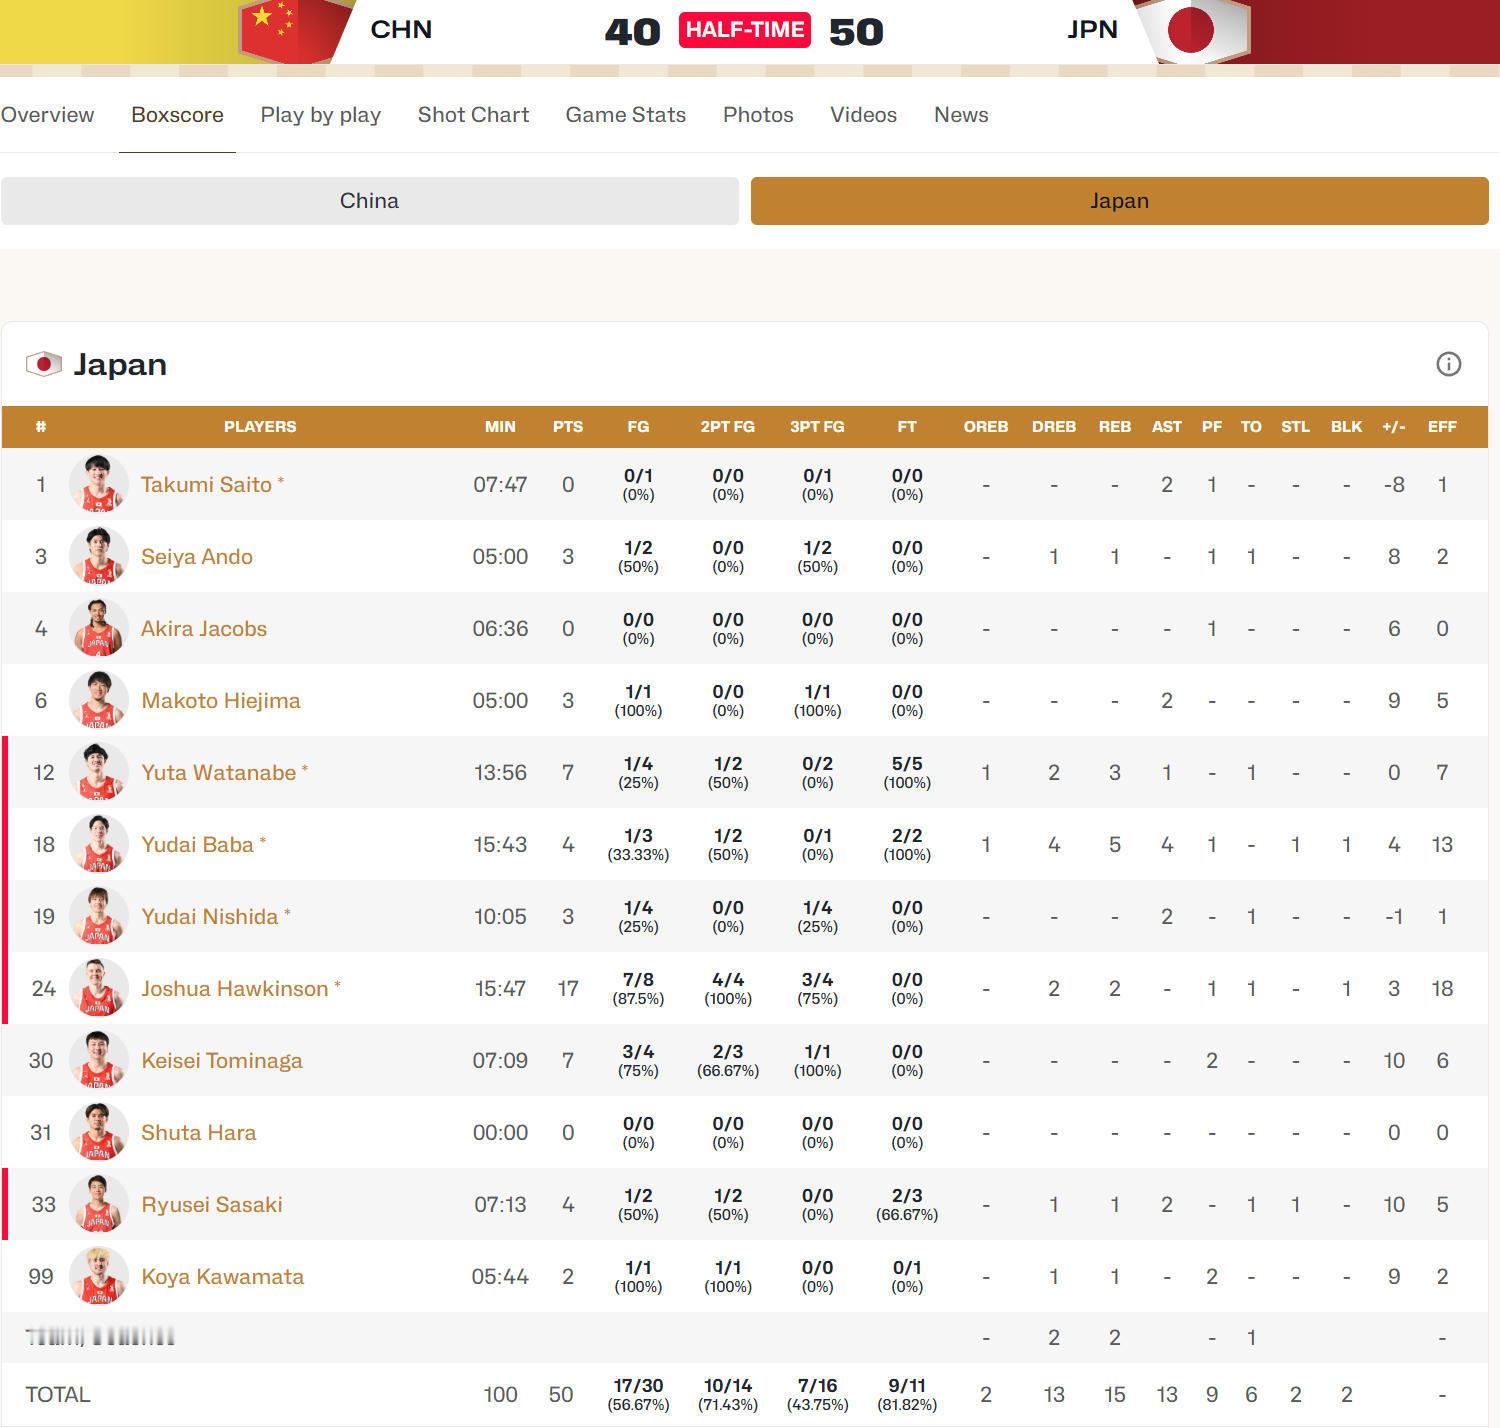Click the MIN column header
The height and width of the screenshot is (1428, 1500).
coord(500,427)
